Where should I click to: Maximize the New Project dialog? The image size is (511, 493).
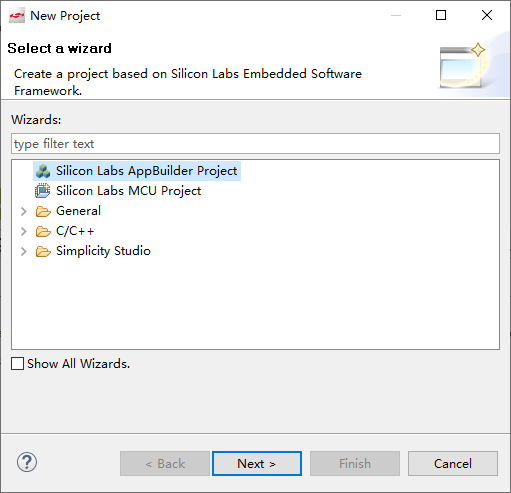pyautogui.click(x=441, y=15)
